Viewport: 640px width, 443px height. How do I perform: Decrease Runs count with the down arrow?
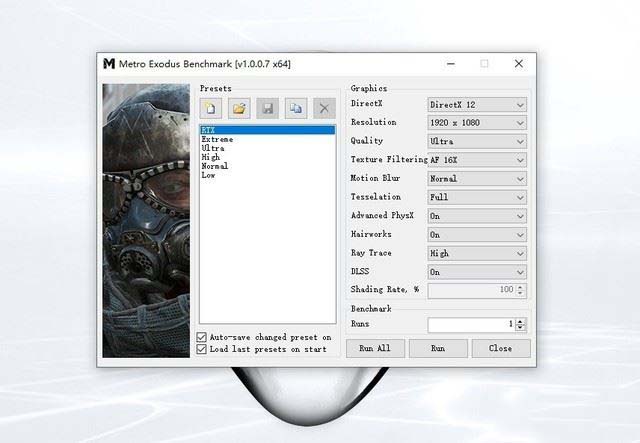520,328
